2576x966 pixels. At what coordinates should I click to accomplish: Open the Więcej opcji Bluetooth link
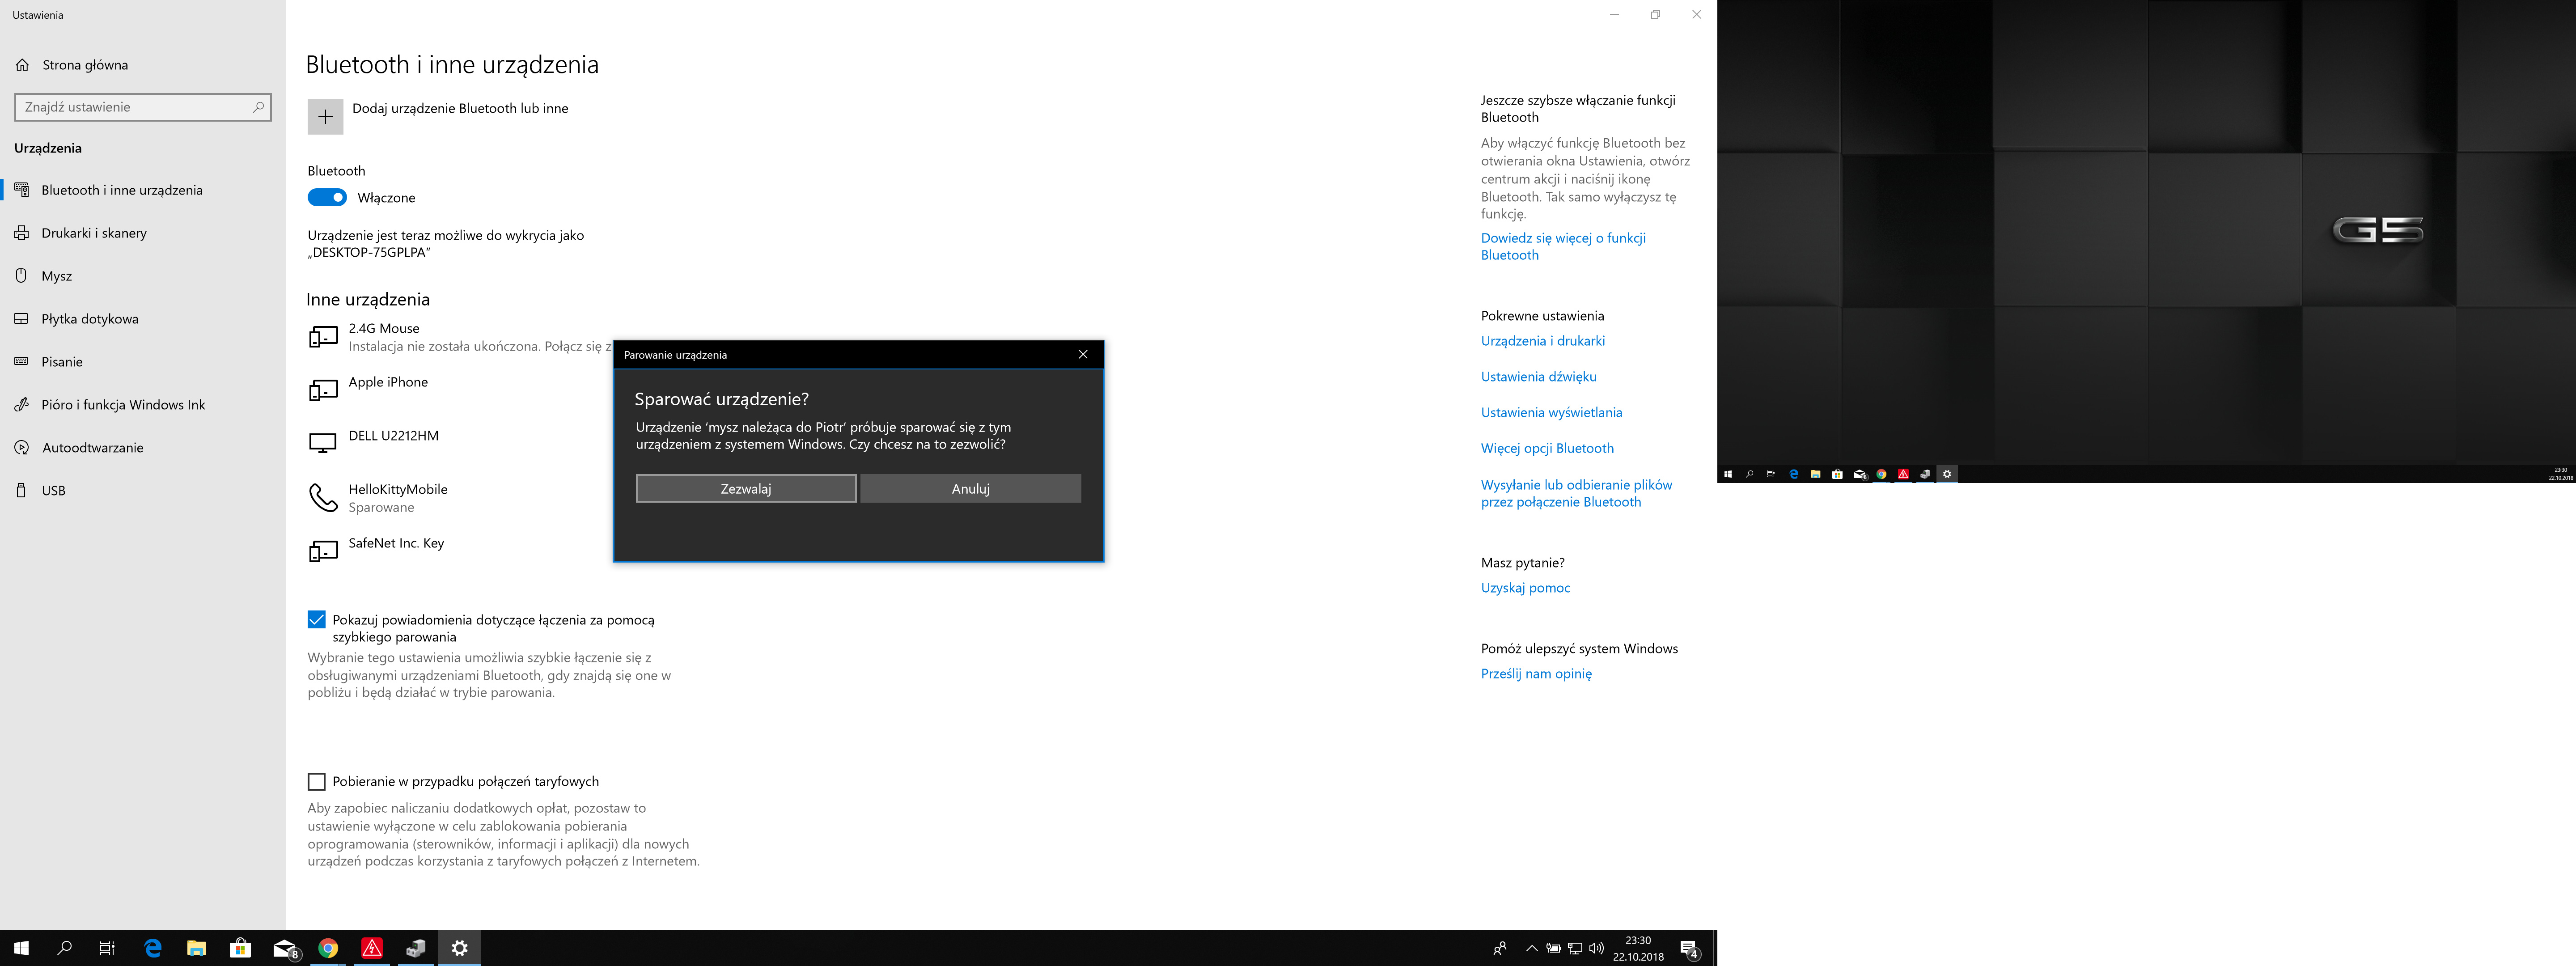pos(1547,448)
